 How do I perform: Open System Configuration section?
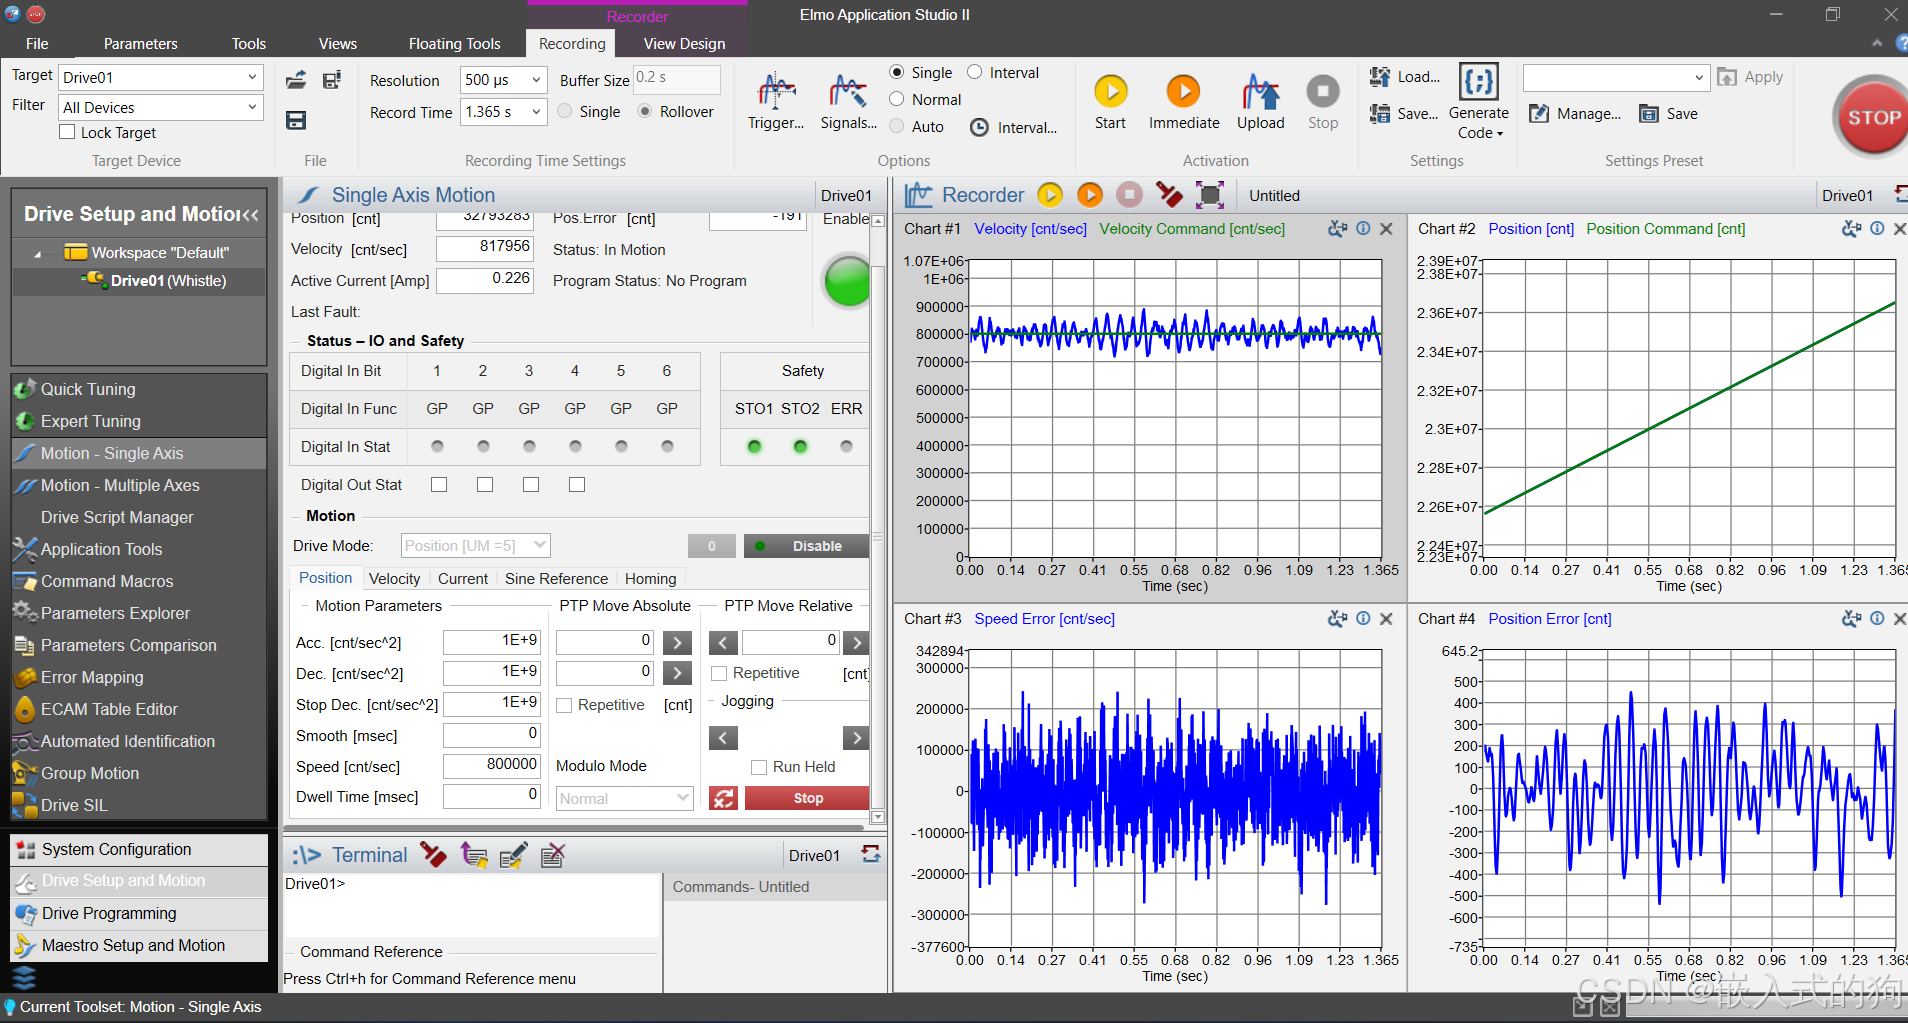coord(139,849)
